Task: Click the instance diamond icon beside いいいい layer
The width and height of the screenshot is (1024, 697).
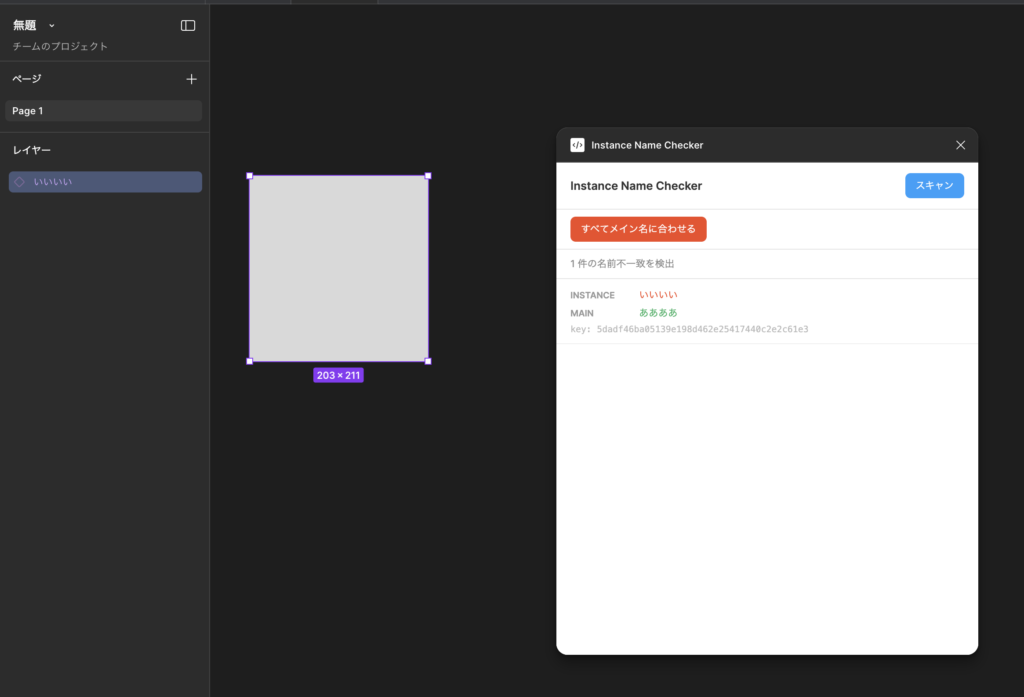Action: 20,182
